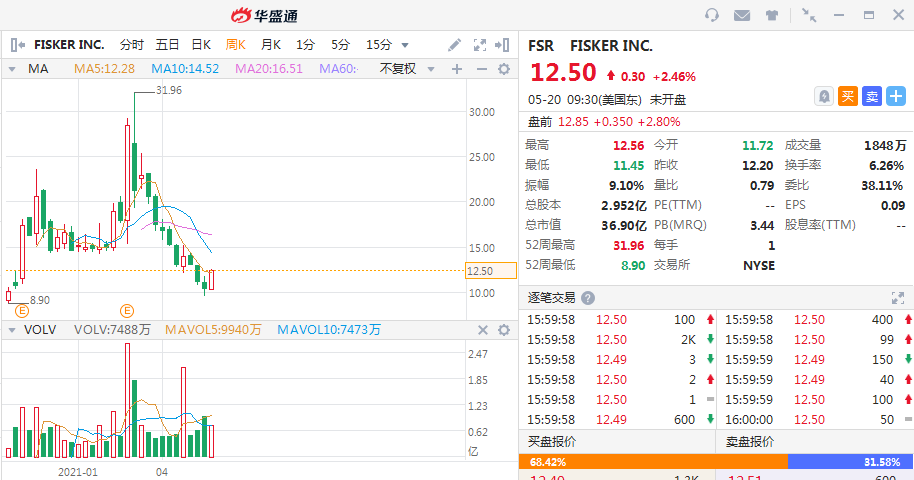Viewport: 914px width, 480px height.
Task: Click the shrink window arrows icon
Action: click(809, 15)
